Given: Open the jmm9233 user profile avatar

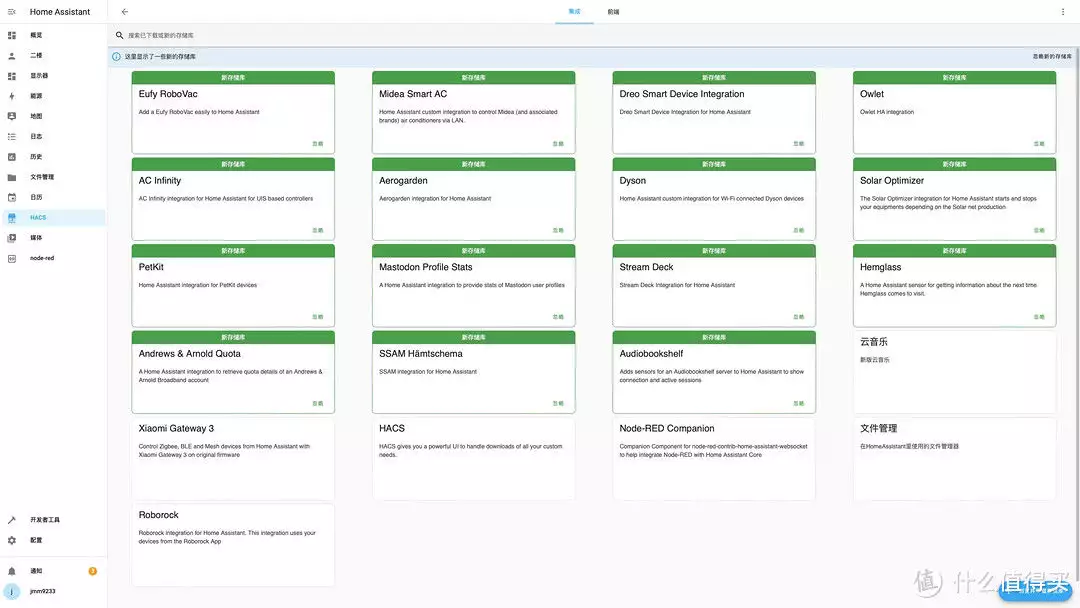Looking at the screenshot, I should tap(12, 591).
